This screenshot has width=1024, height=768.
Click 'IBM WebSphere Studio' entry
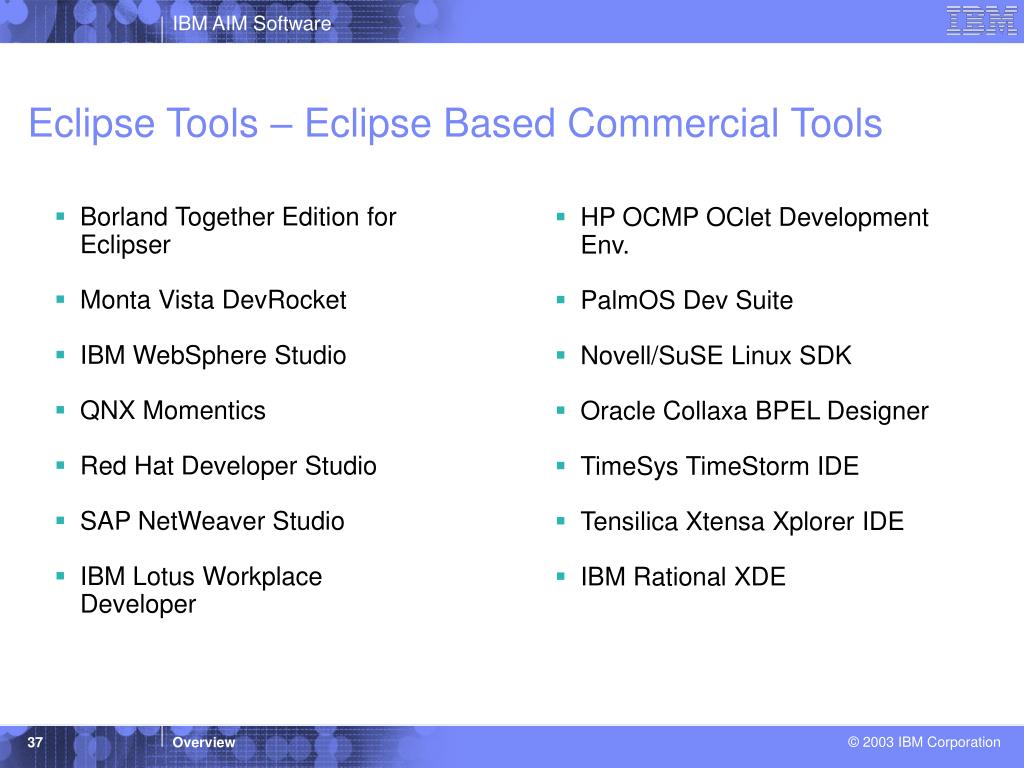[x=213, y=355]
